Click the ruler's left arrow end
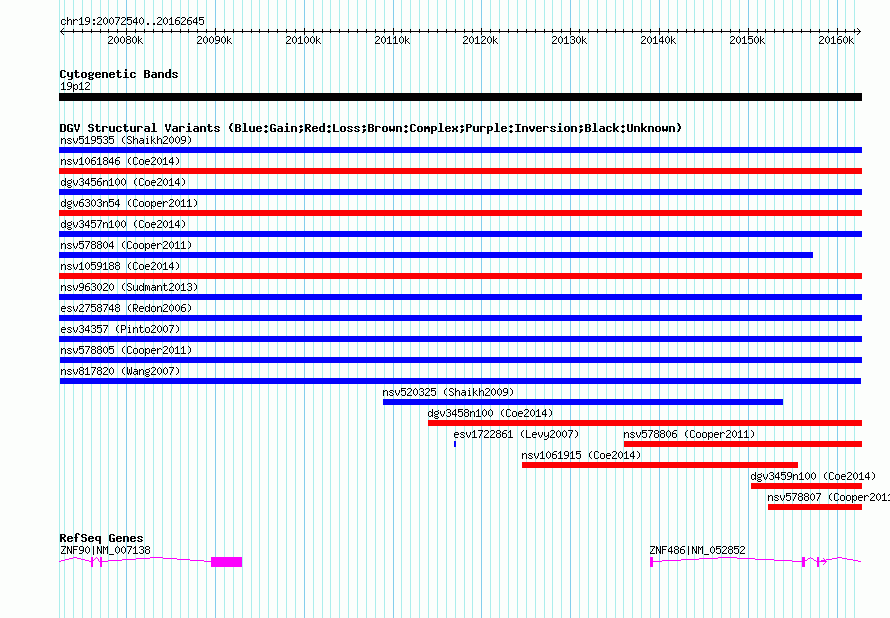The height and width of the screenshot is (618, 890). pyautogui.click(x=62, y=32)
